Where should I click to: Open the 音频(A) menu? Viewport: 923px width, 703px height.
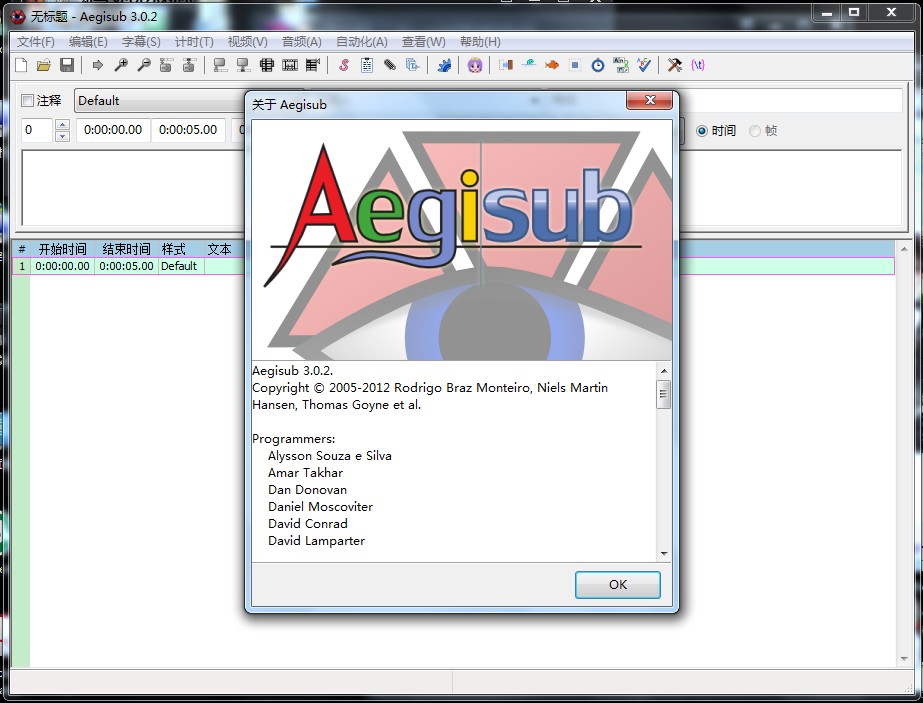click(302, 42)
